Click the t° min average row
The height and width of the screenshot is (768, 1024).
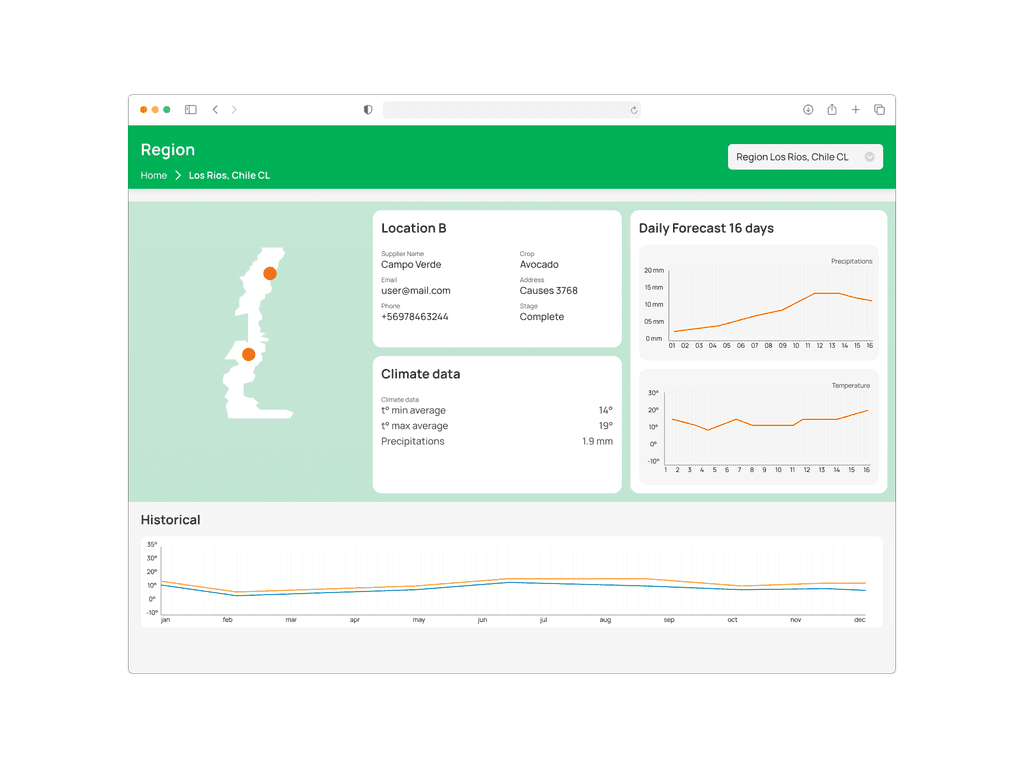497,410
